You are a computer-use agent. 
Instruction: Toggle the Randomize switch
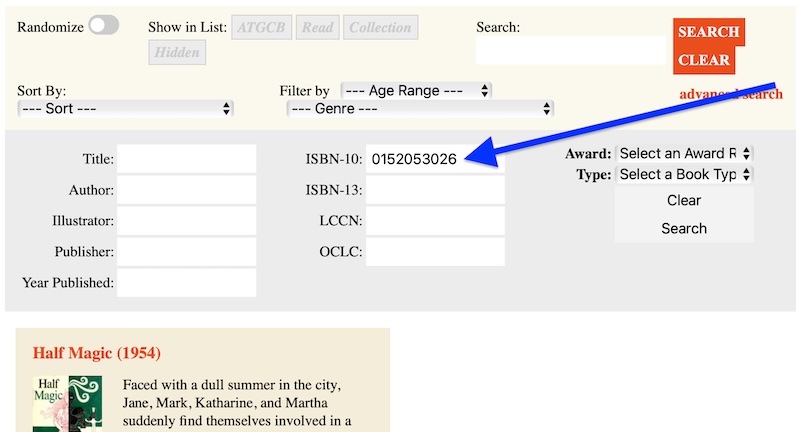coord(103,27)
